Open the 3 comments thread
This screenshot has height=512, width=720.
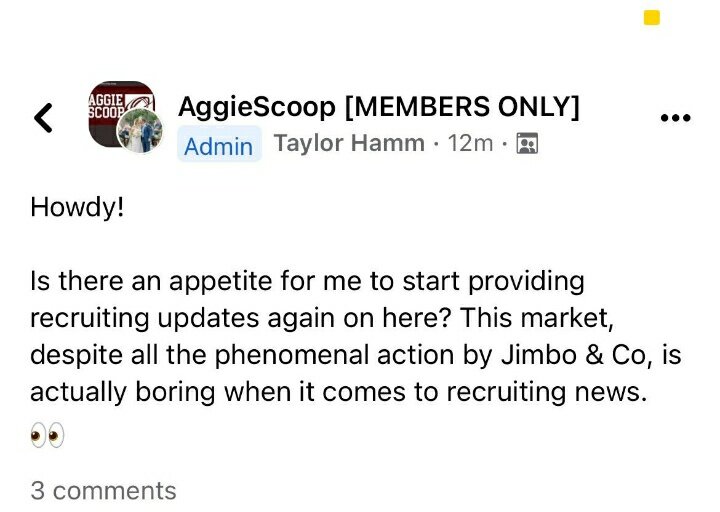(103, 491)
